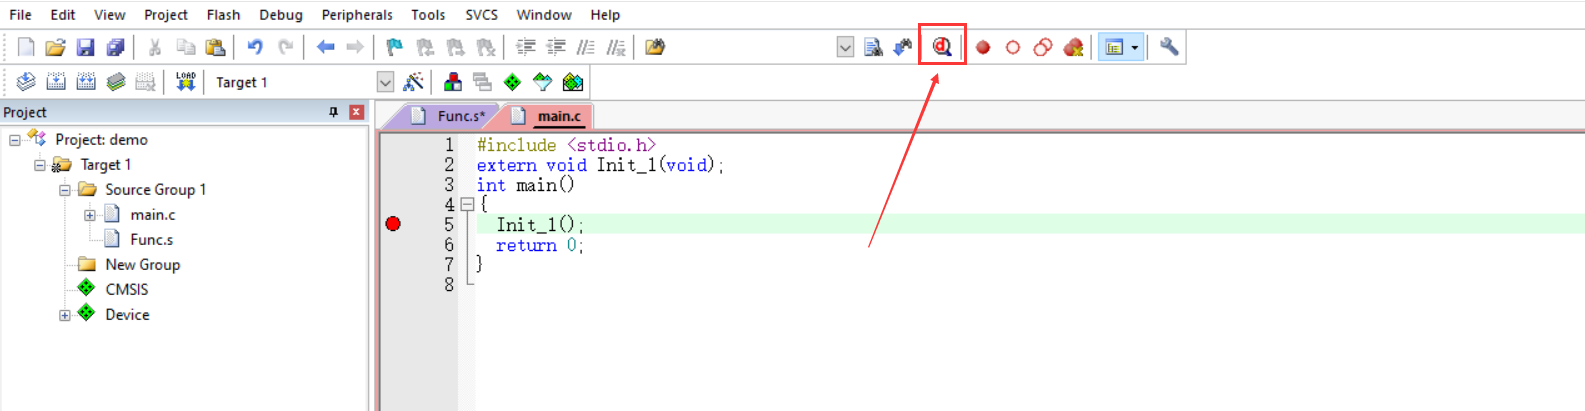Viewport: 1585px width, 411px height.
Task: Navigate backwards with the blue arrow
Action: [x=326, y=47]
